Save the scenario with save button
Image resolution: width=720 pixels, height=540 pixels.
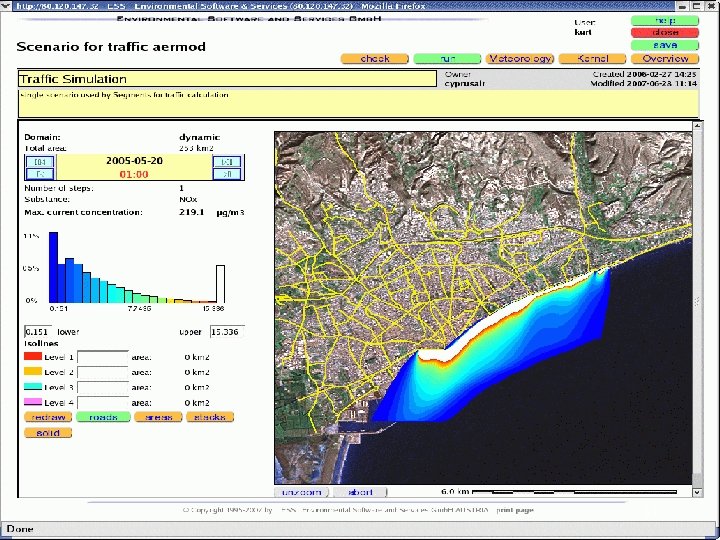[665, 45]
